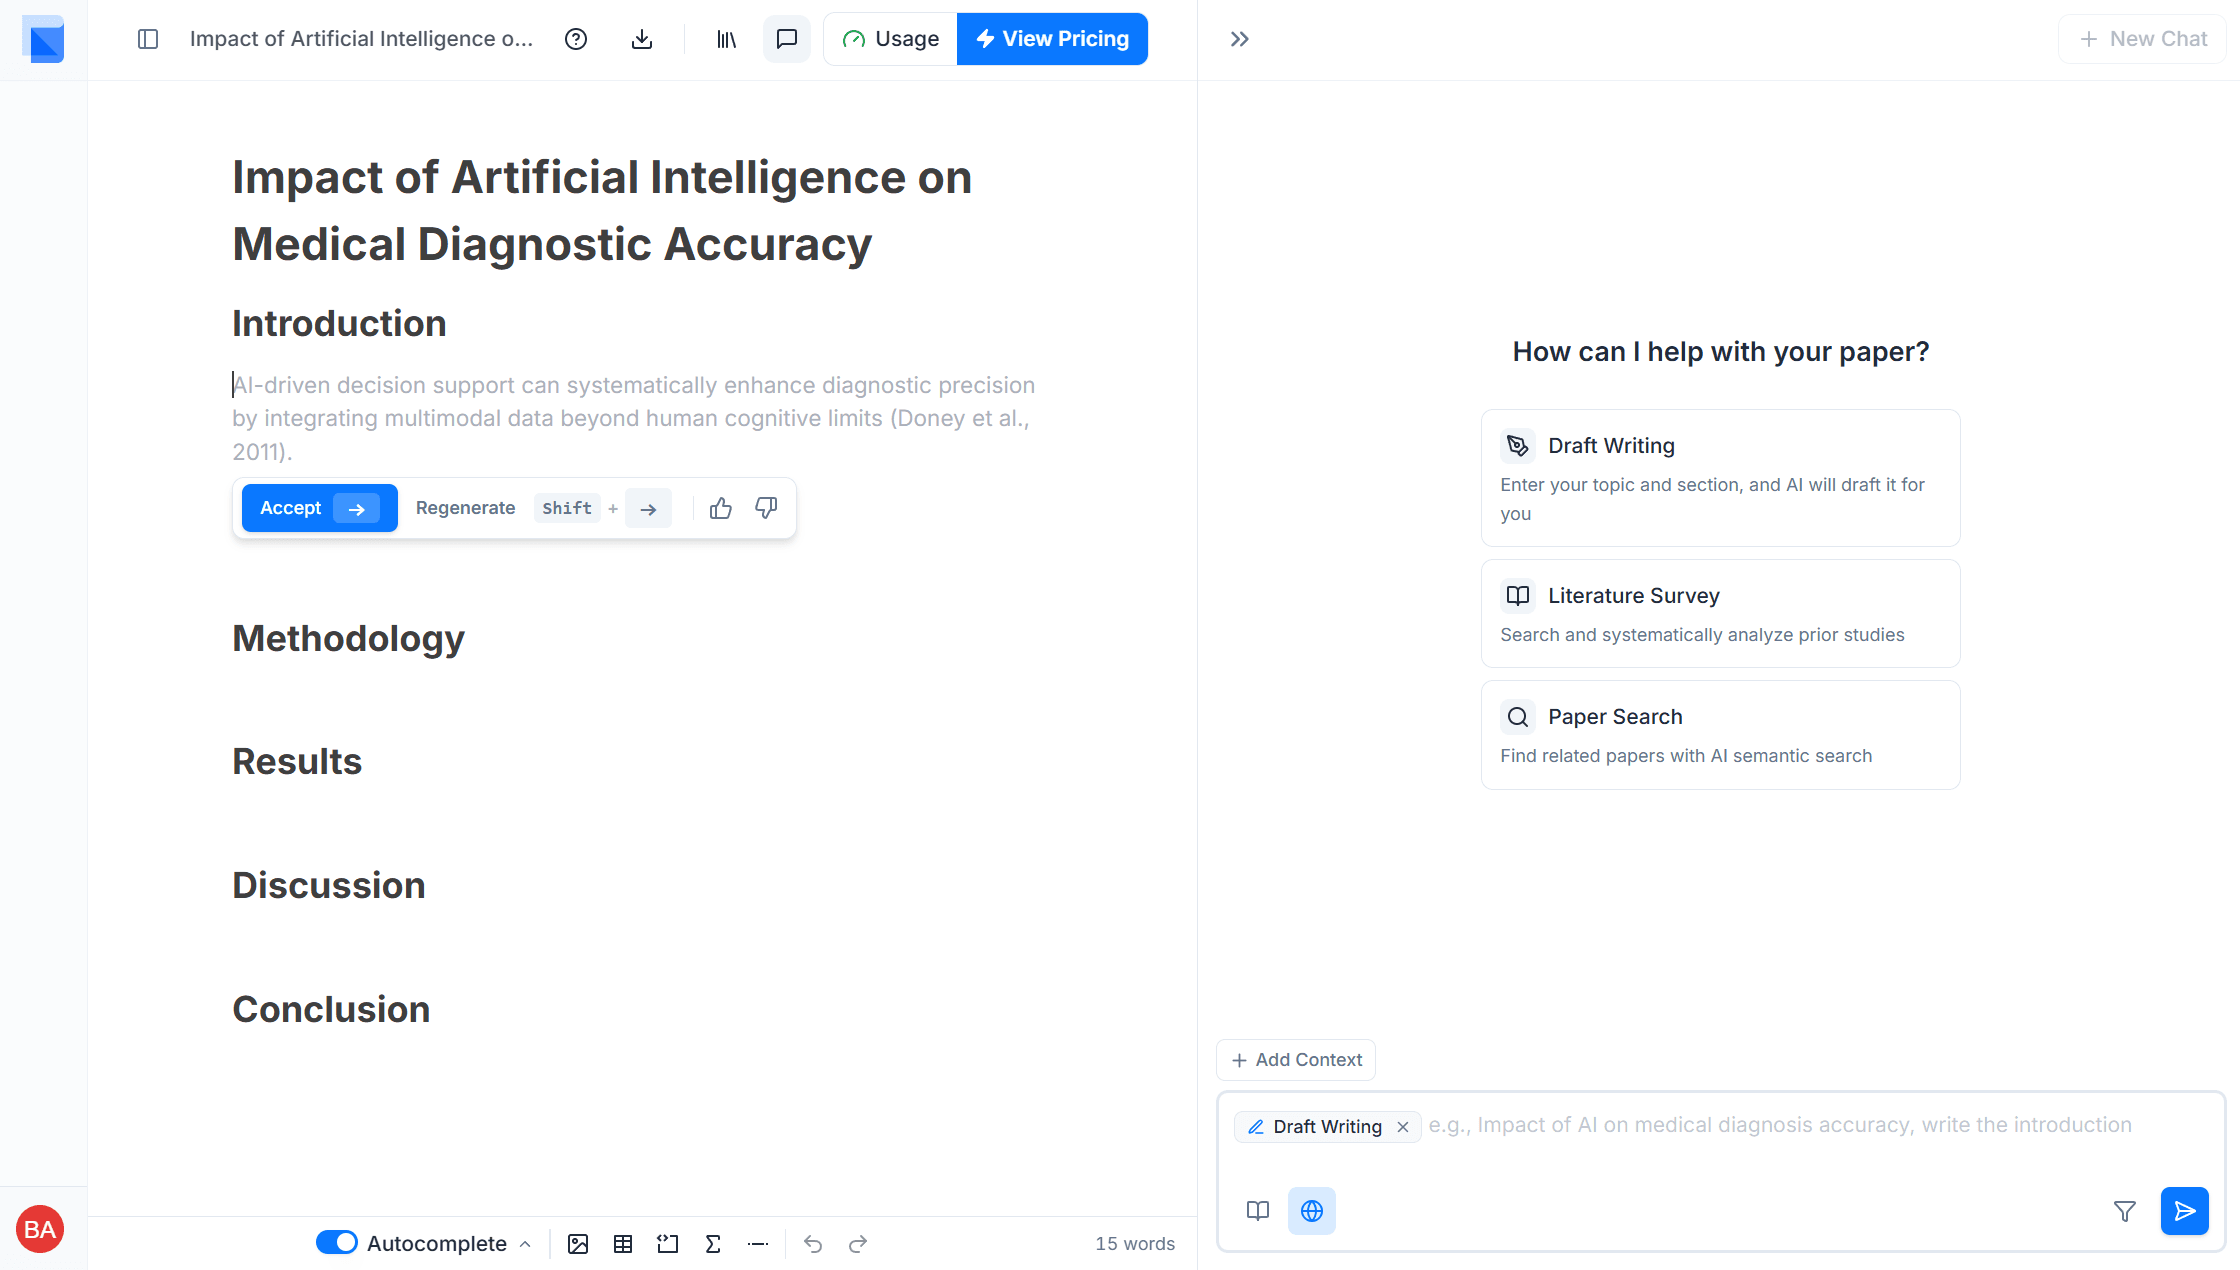Image resolution: width=2240 pixels, height=1270 pixels.
Task: Click the download export icon
Action: pos(642,39)
